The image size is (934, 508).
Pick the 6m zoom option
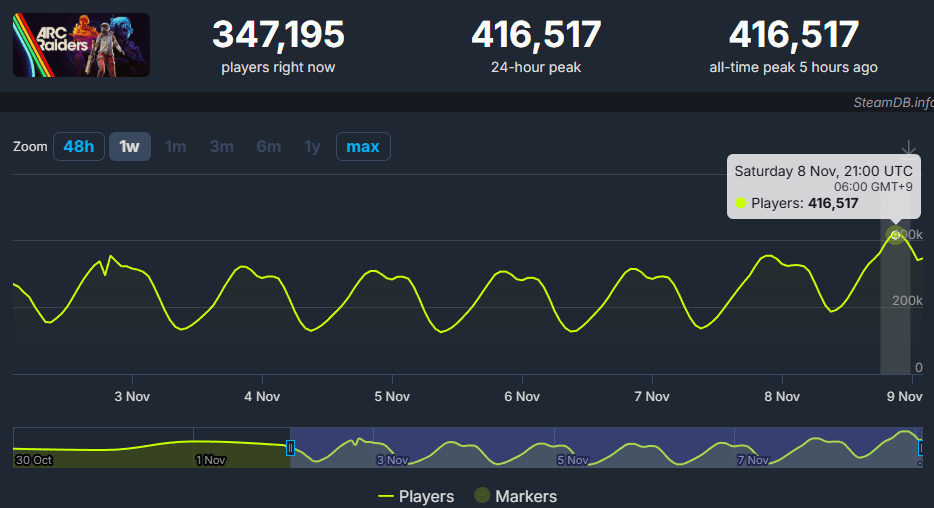click(268, 146)
